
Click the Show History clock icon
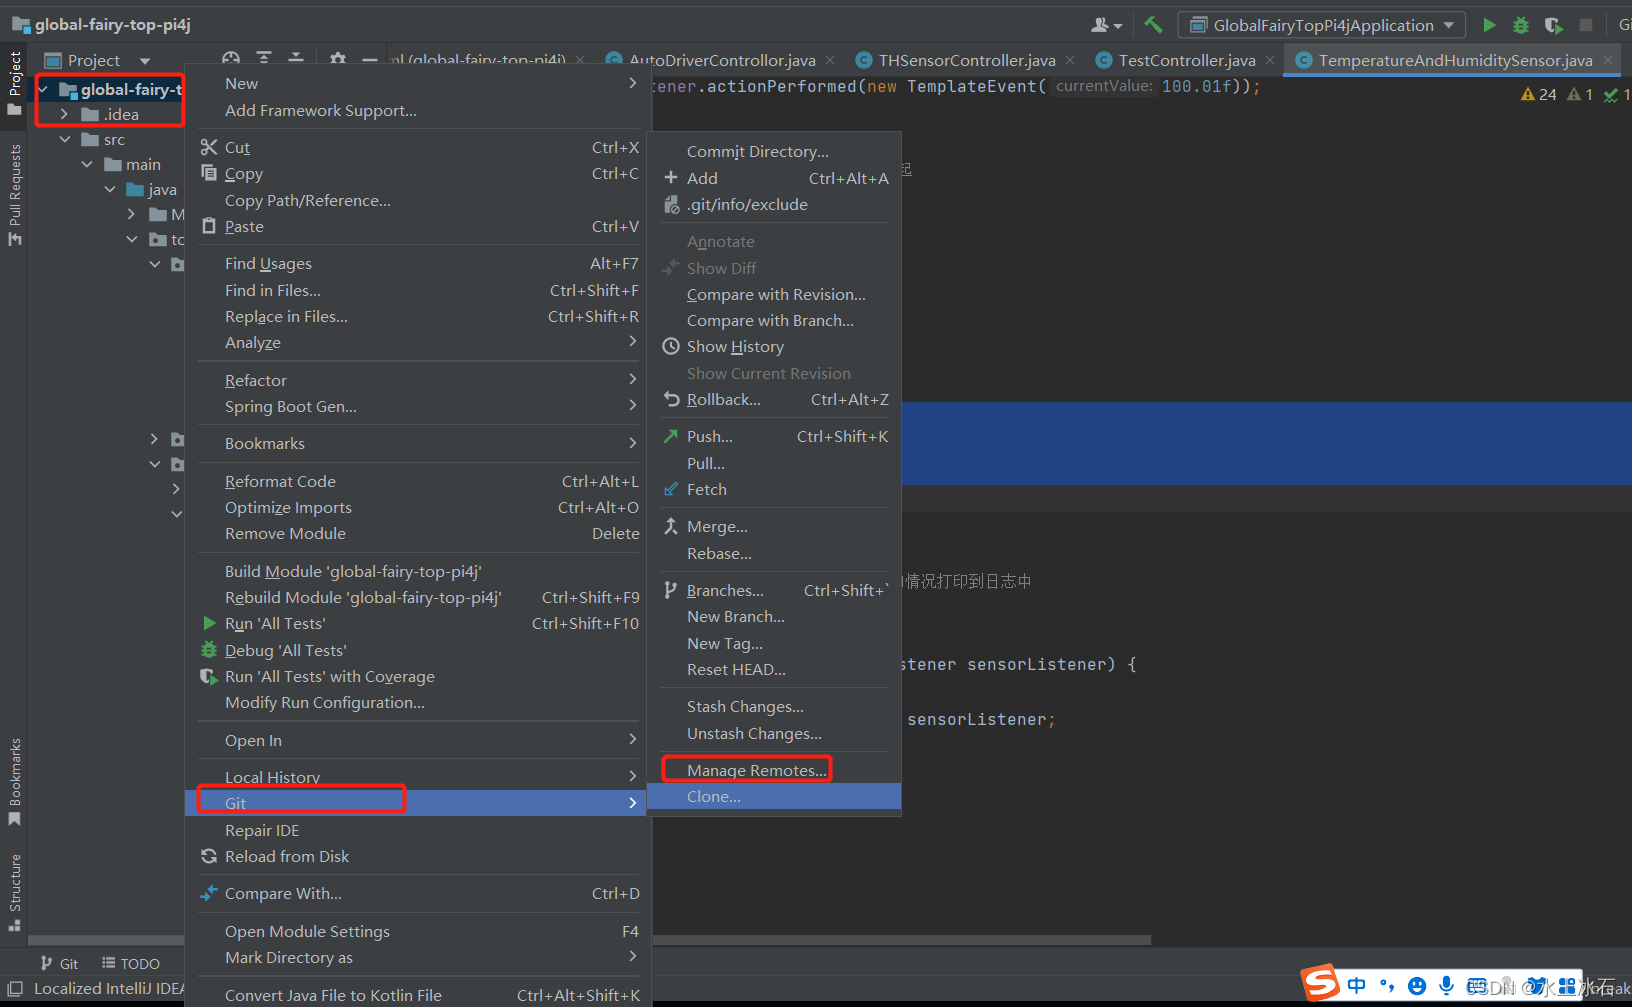click(671, 346)
